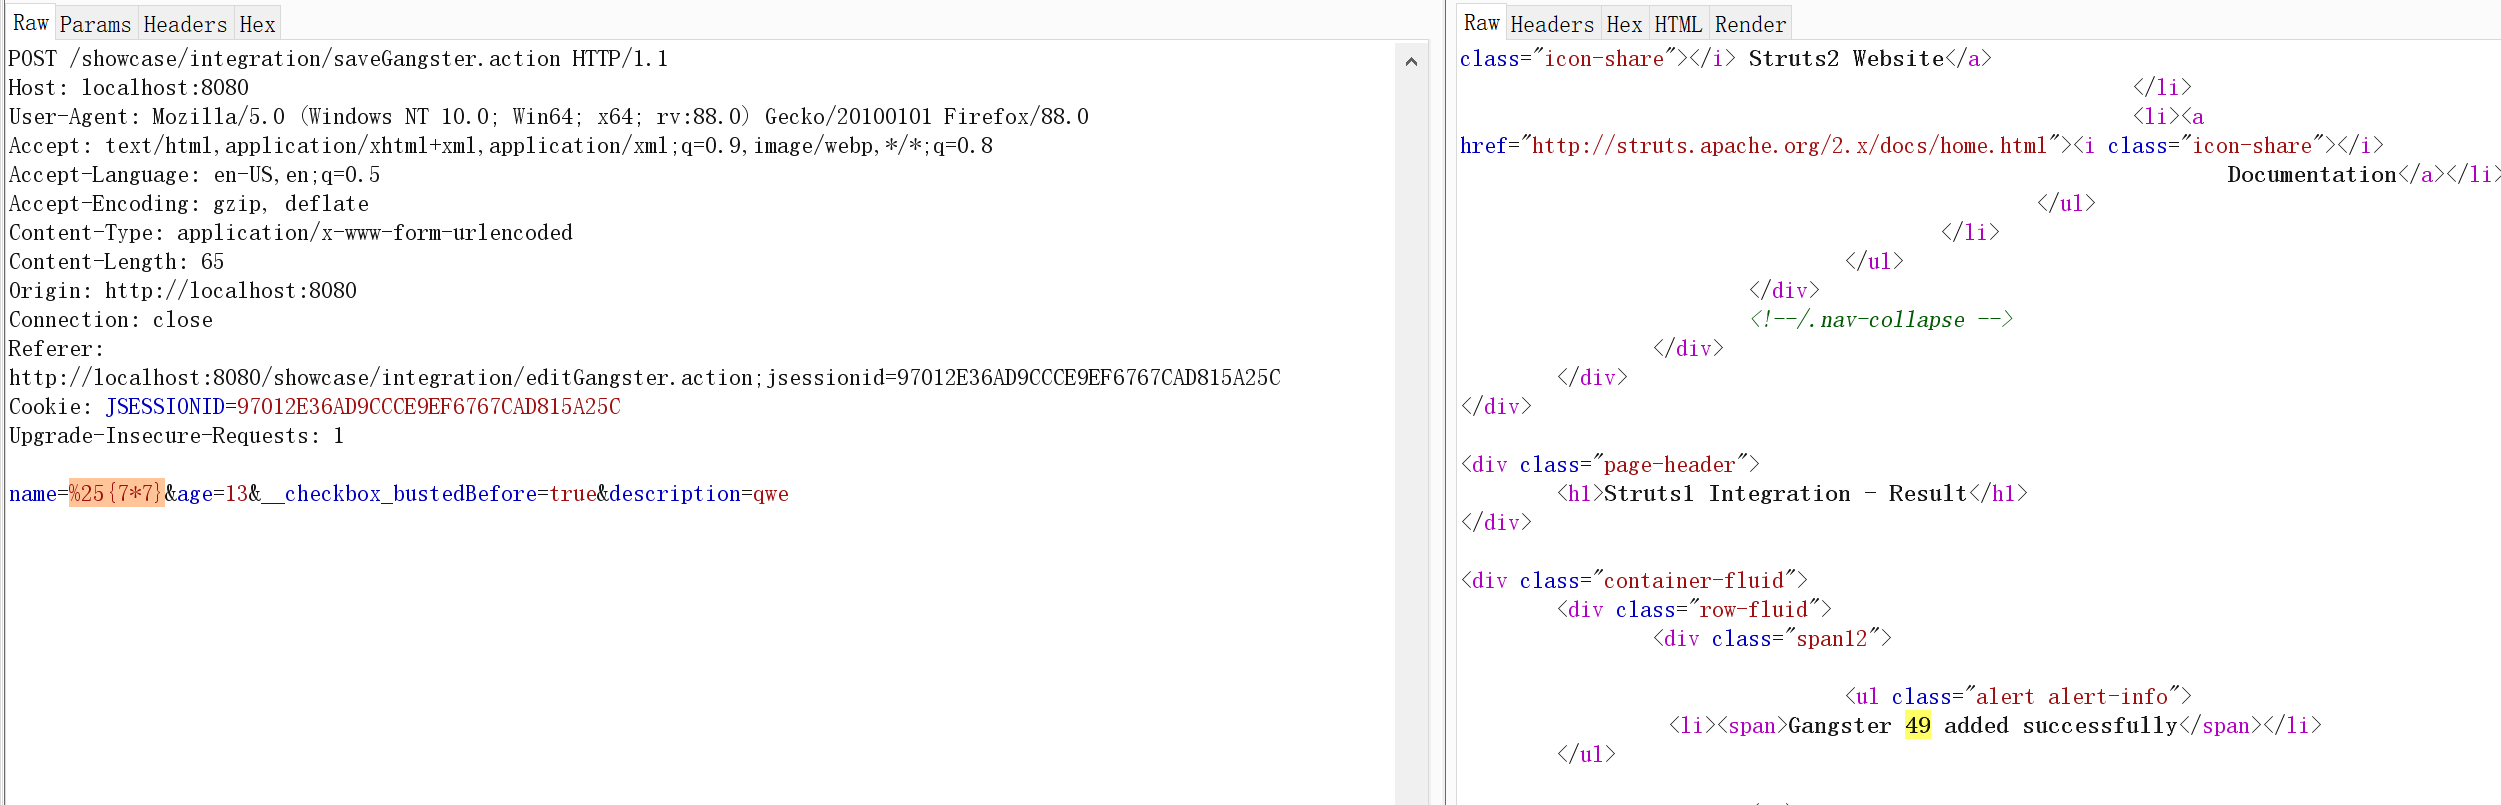This screenshot has height=805, width=2501.
Task: Click the nav-collapse comment in response
Action: click(x=1881, y=320)
